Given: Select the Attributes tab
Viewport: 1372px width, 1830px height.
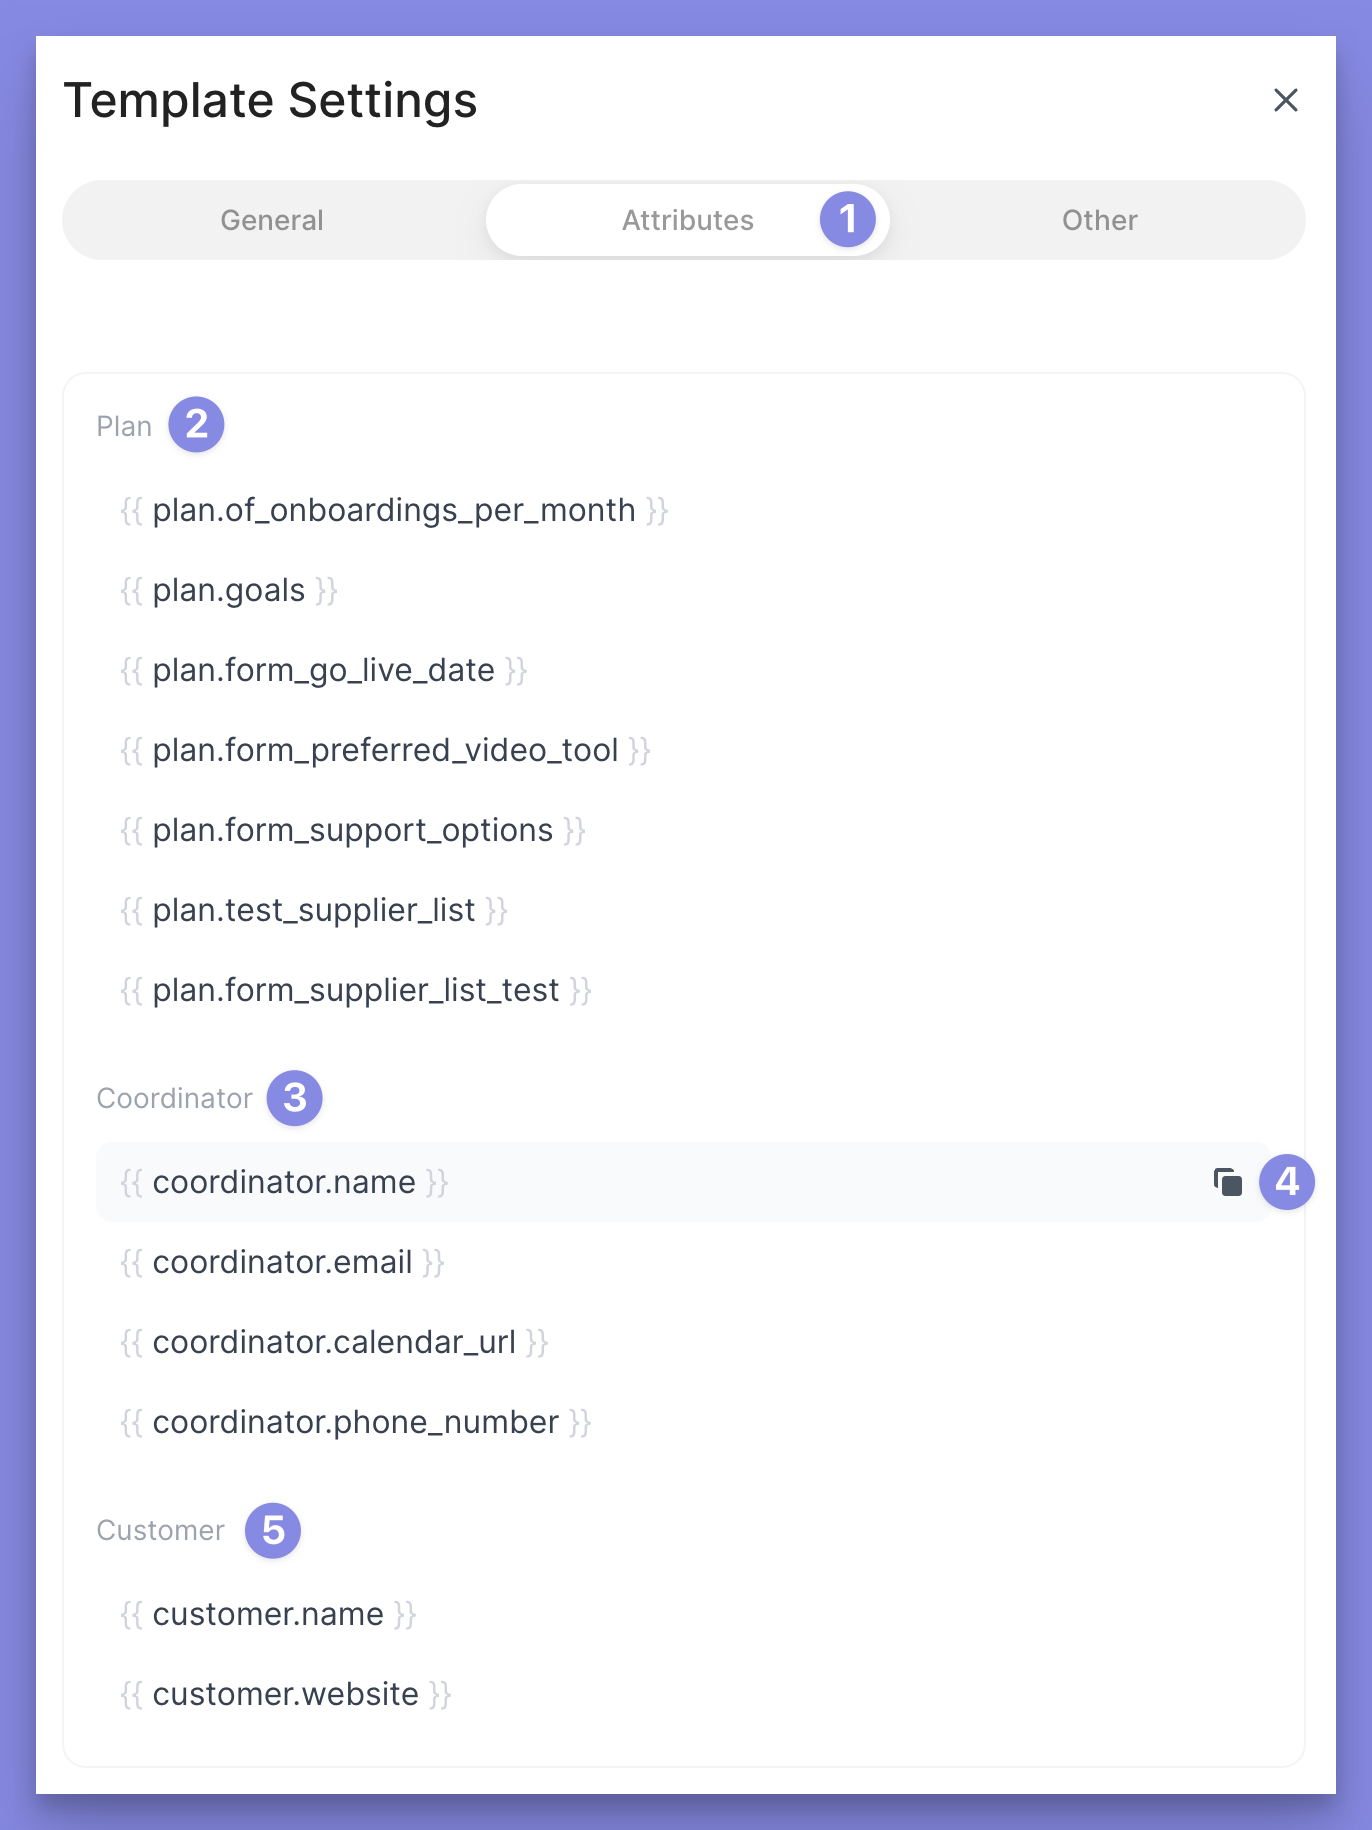Looking at the screenshot, I should (x=687, y=220).
